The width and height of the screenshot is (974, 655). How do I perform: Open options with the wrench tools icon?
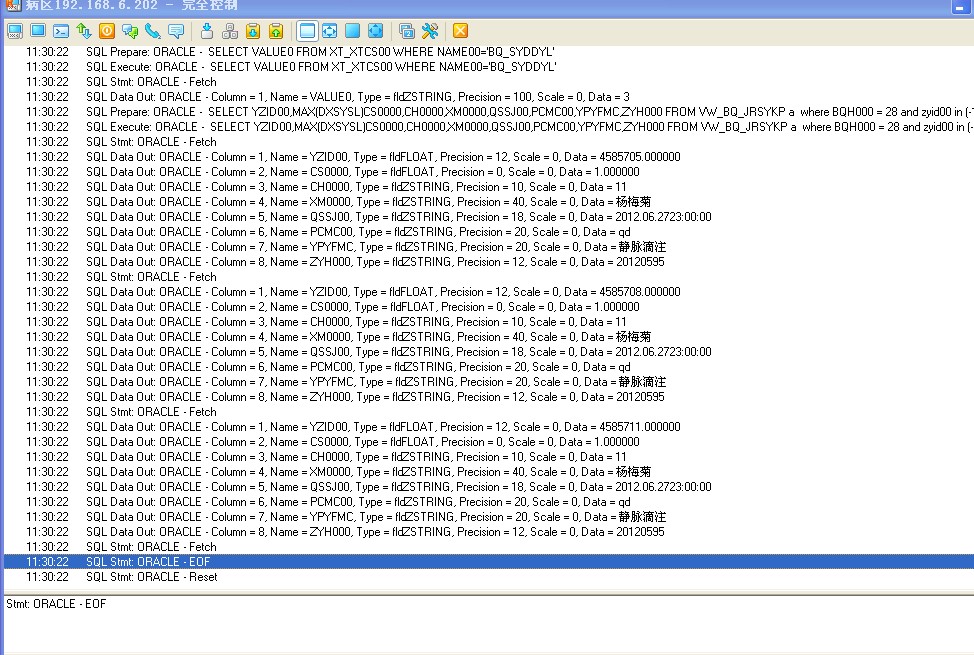pyautogui.click(x=429, y=30)
